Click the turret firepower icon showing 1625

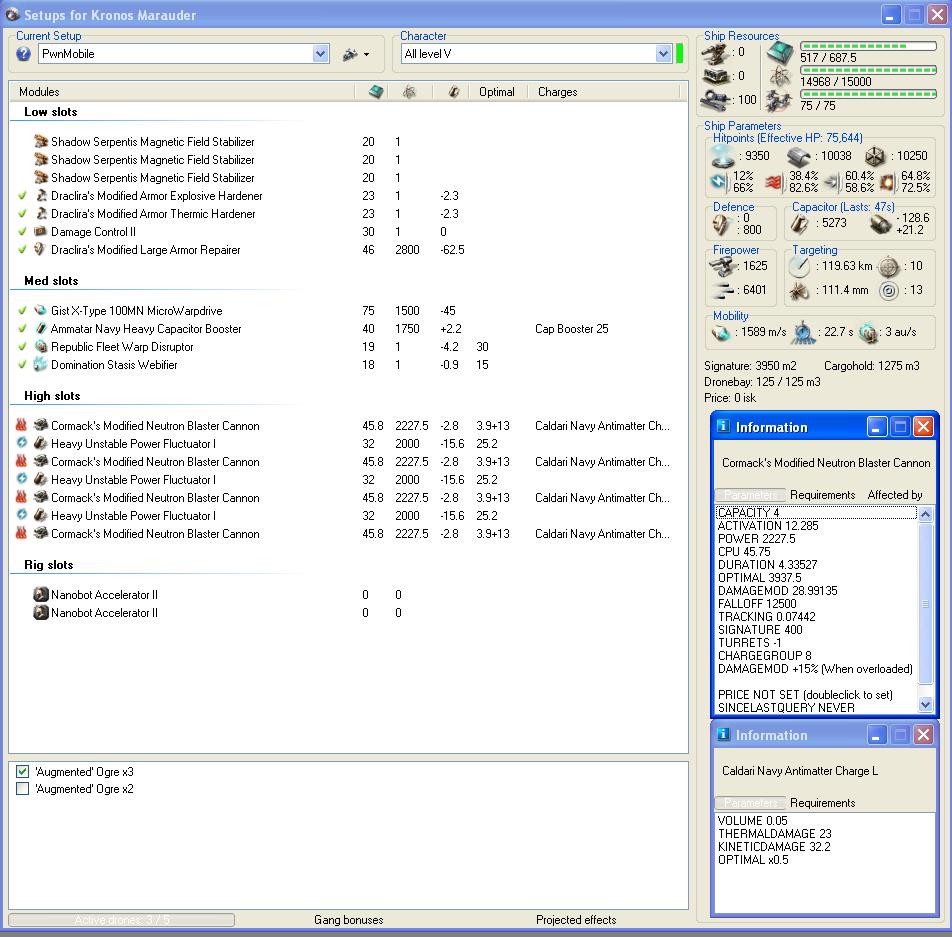coord(721,266)
